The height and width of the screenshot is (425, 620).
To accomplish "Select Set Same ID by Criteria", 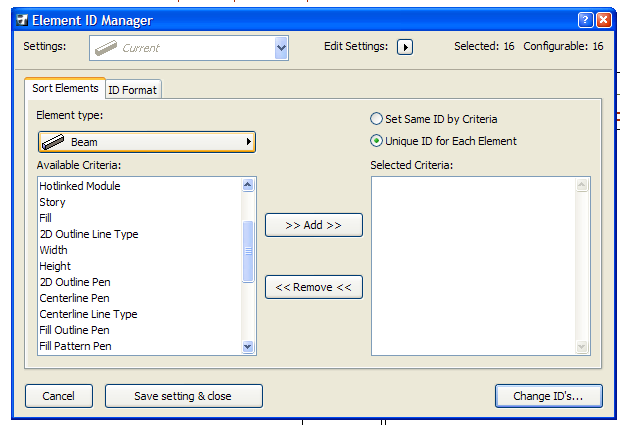I will [376, 119].
